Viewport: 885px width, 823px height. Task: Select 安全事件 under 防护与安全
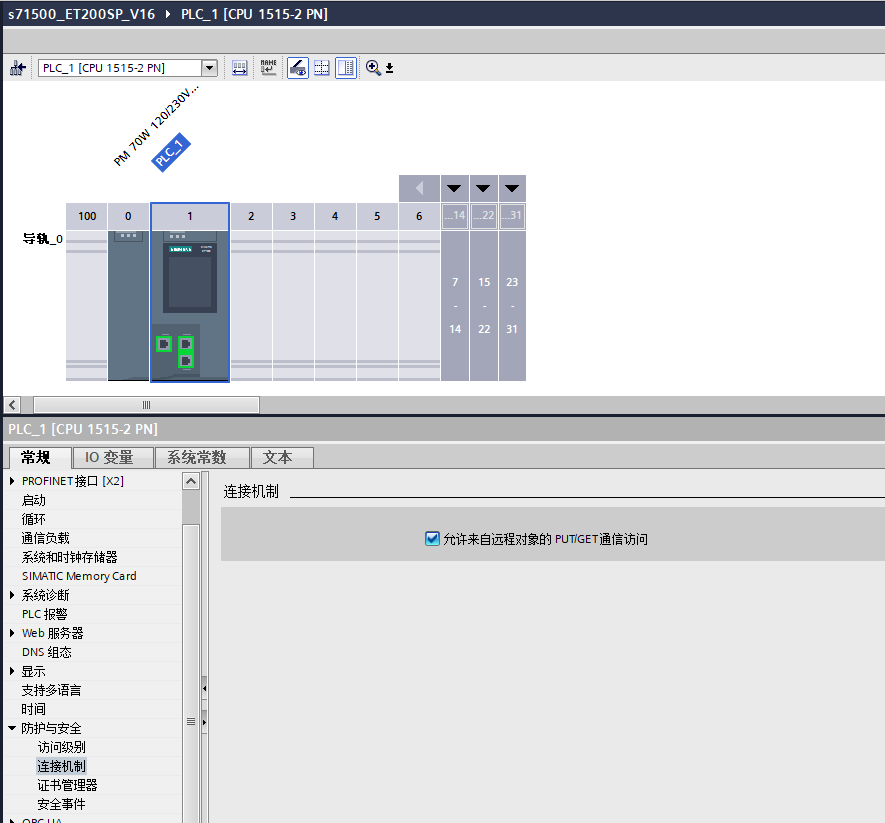coord(62,804)
